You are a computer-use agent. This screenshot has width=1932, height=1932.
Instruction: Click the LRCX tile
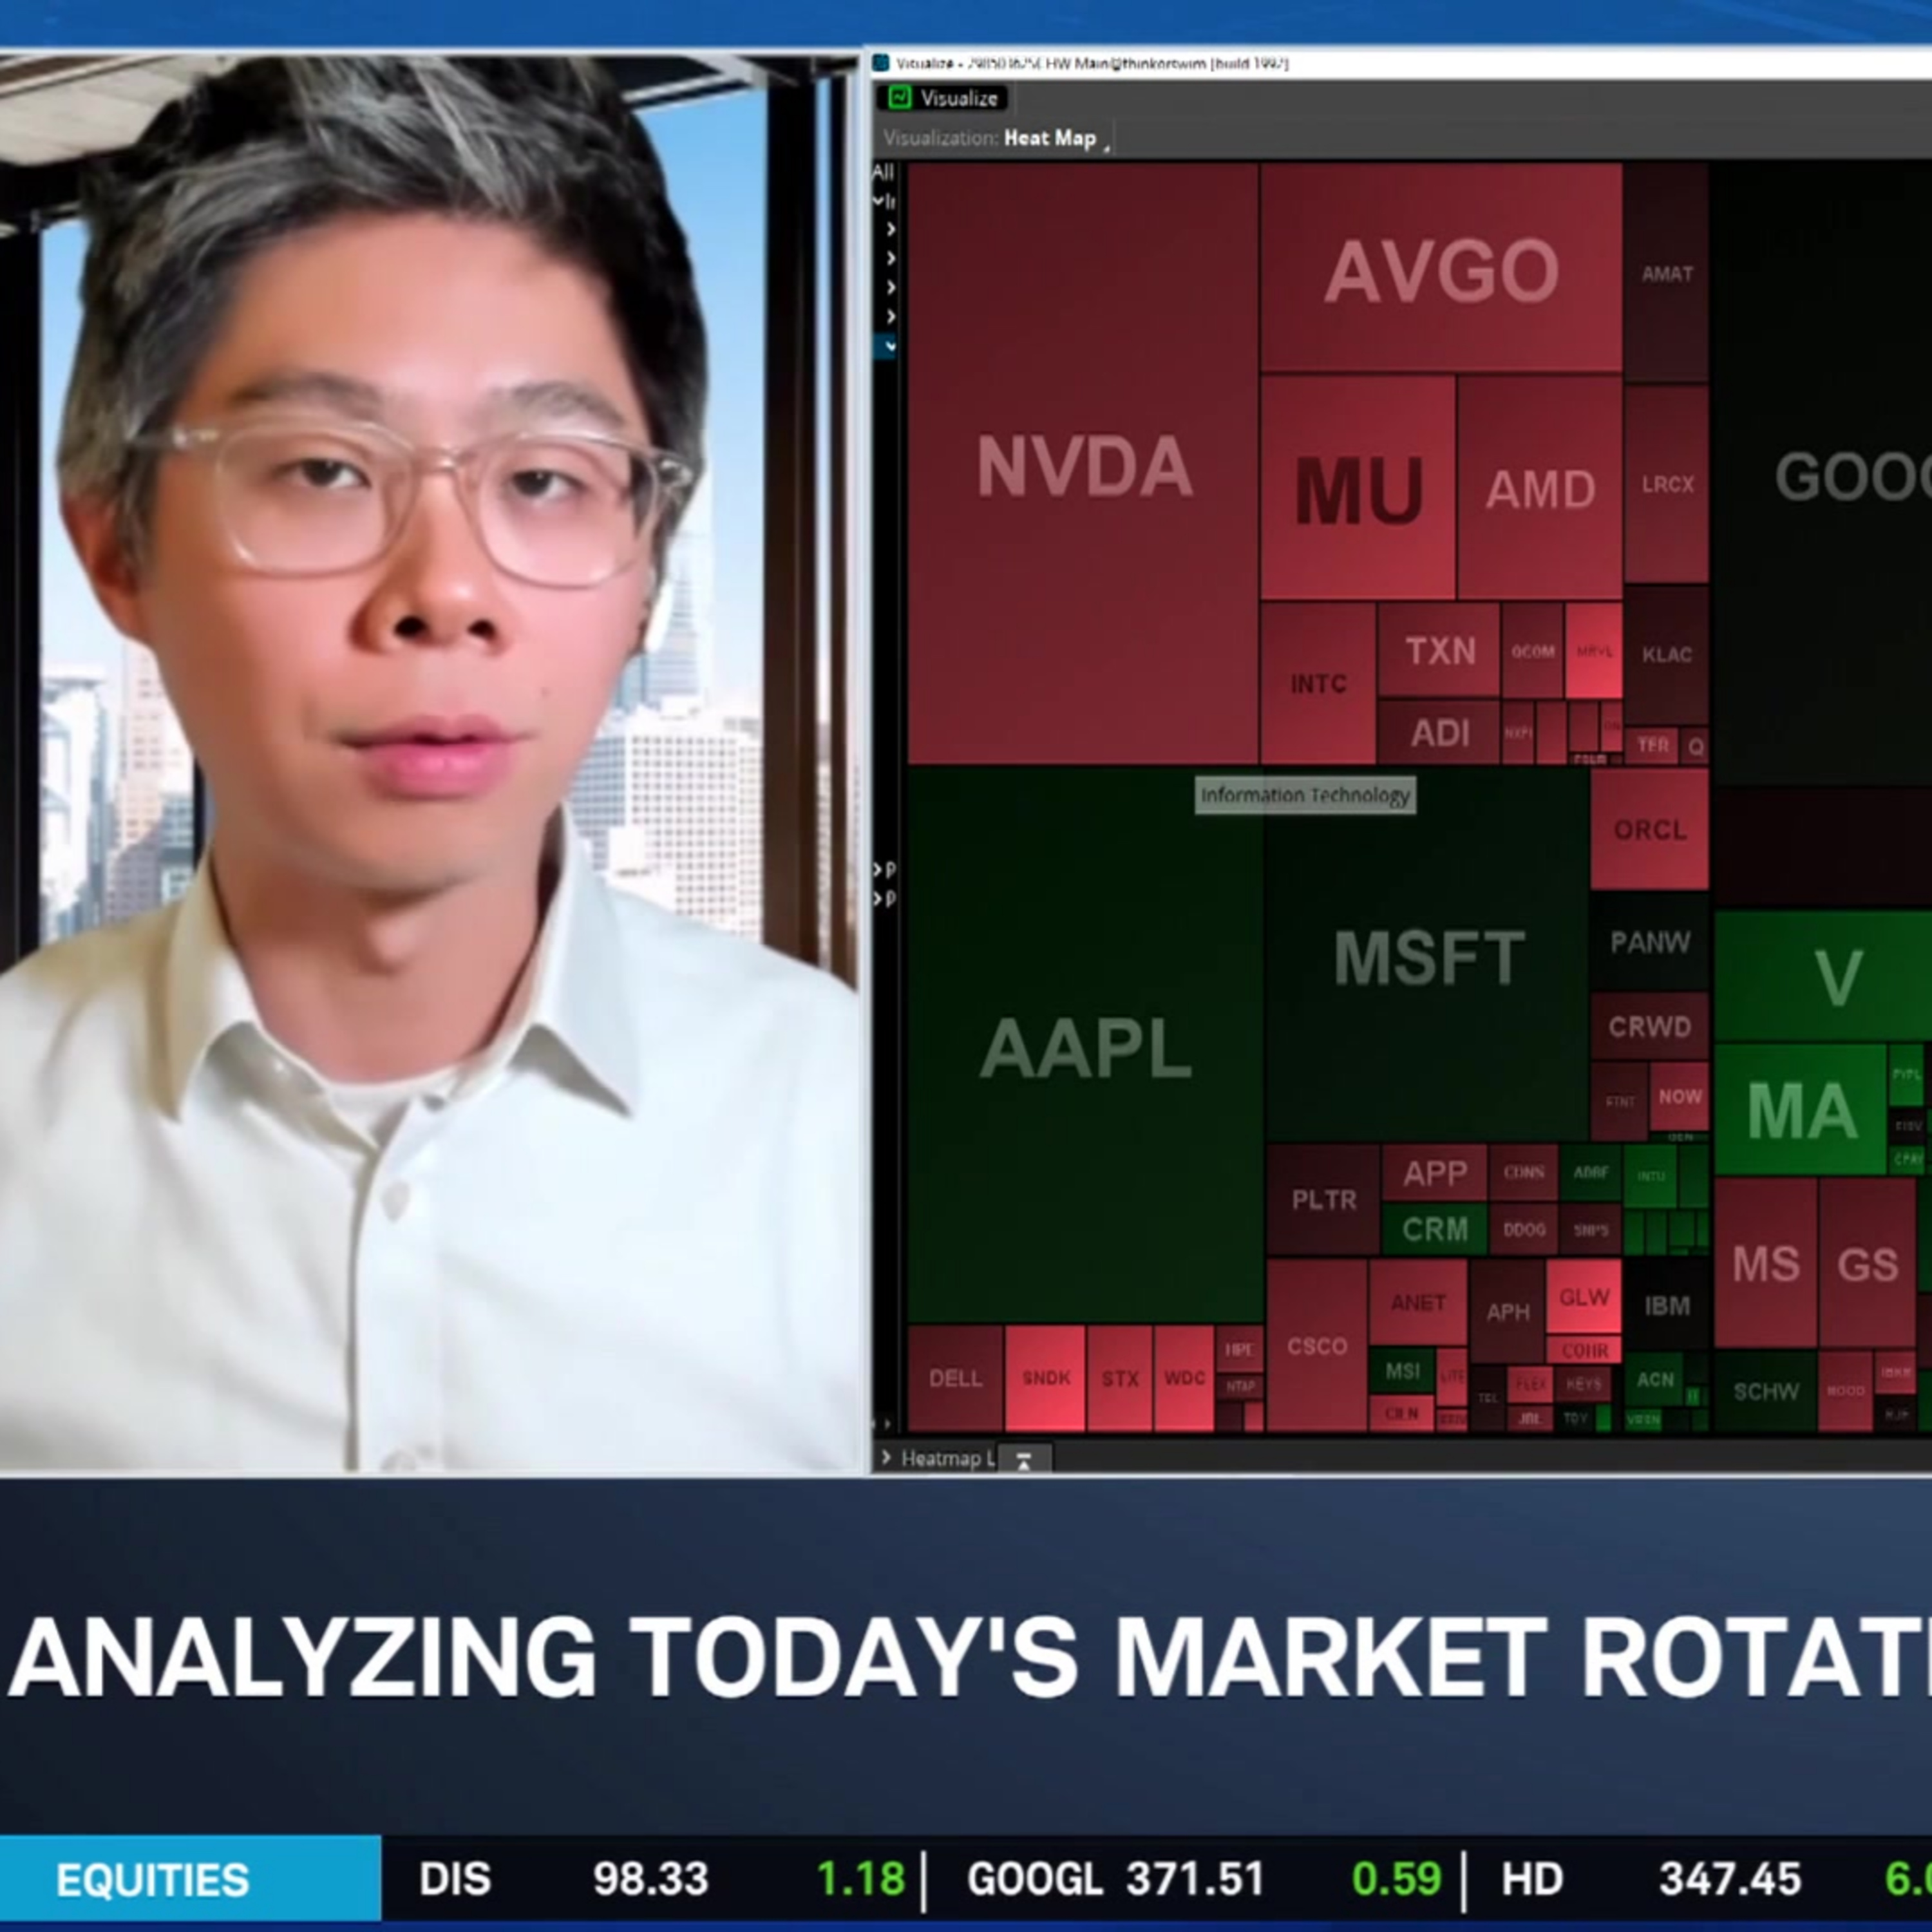(x=1666, y=484)
